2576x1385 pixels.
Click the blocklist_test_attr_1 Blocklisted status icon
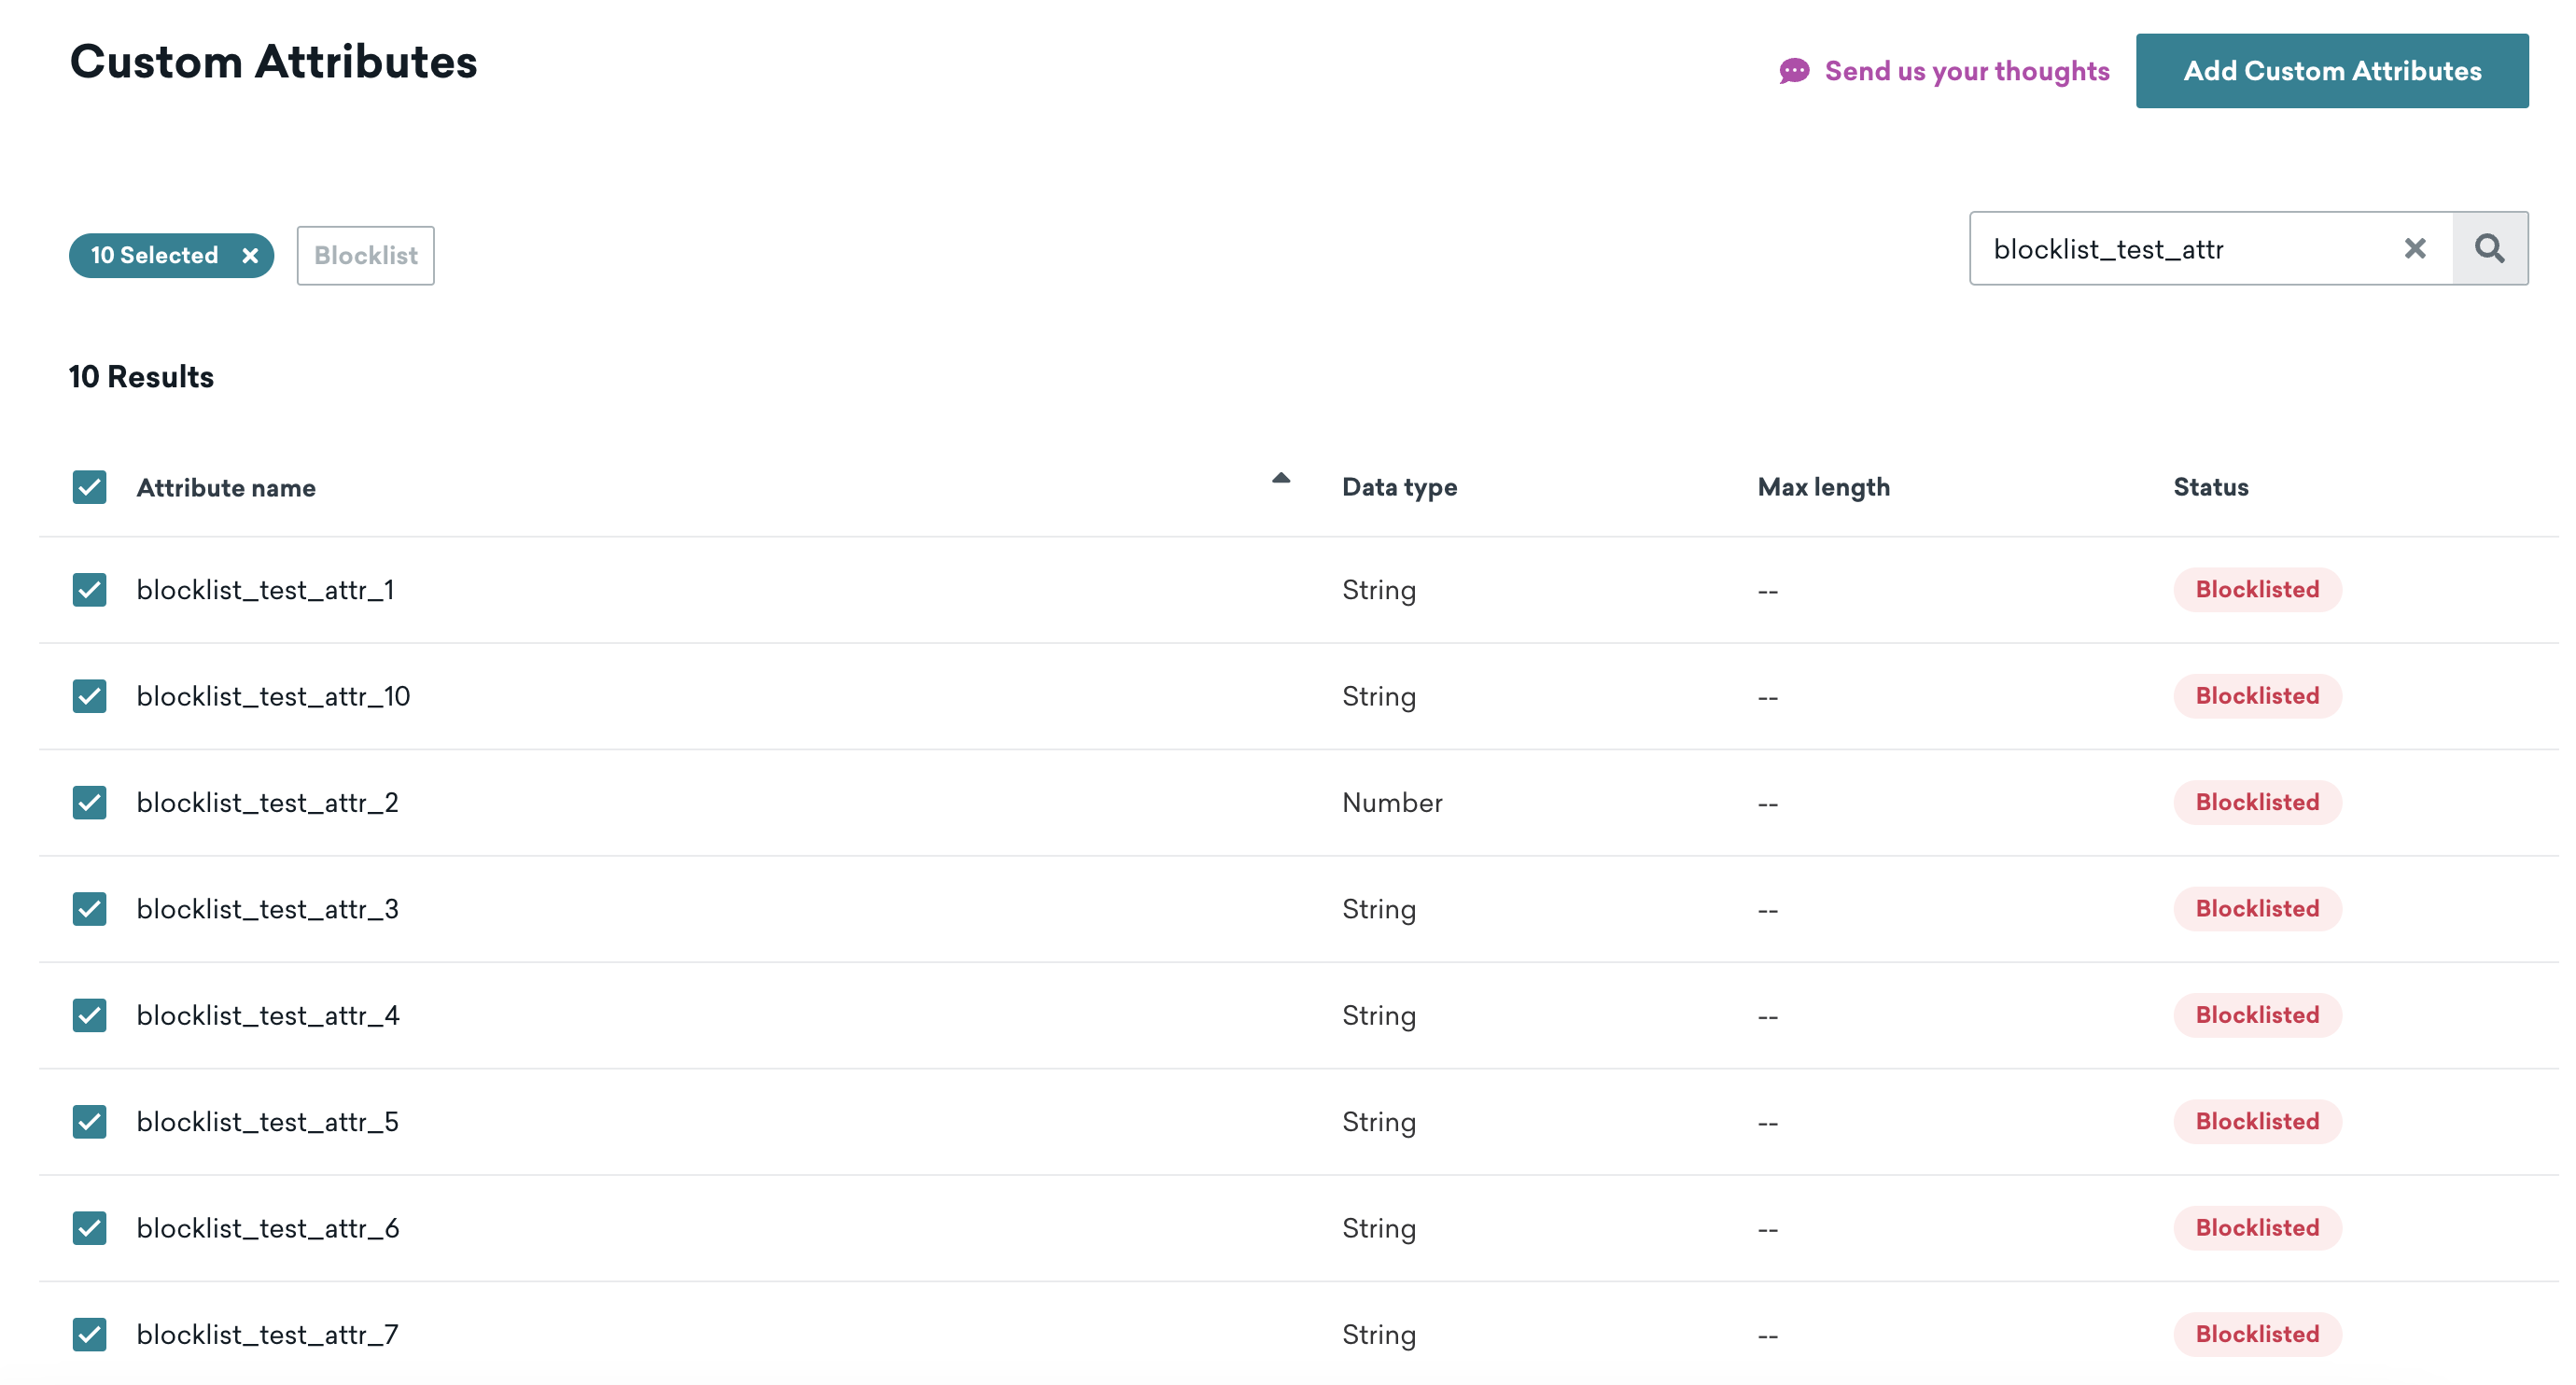click(2256, 590)
